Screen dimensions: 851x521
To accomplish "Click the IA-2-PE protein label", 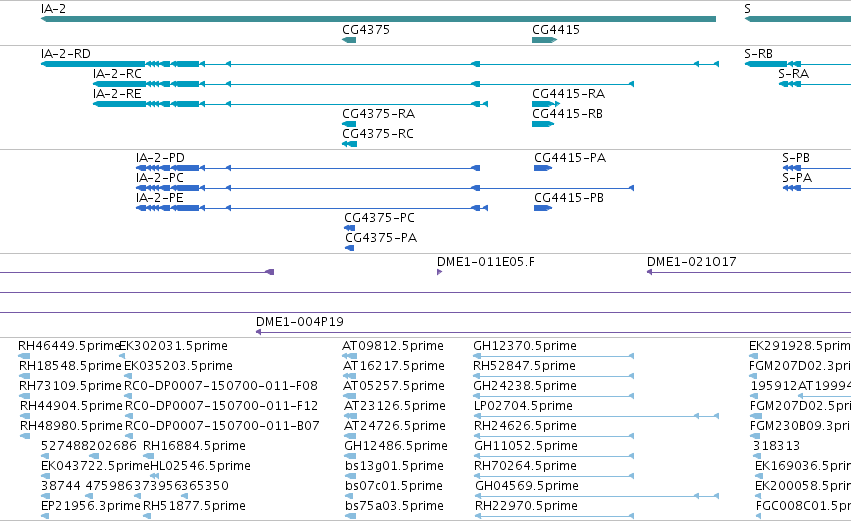I will 160,198.
